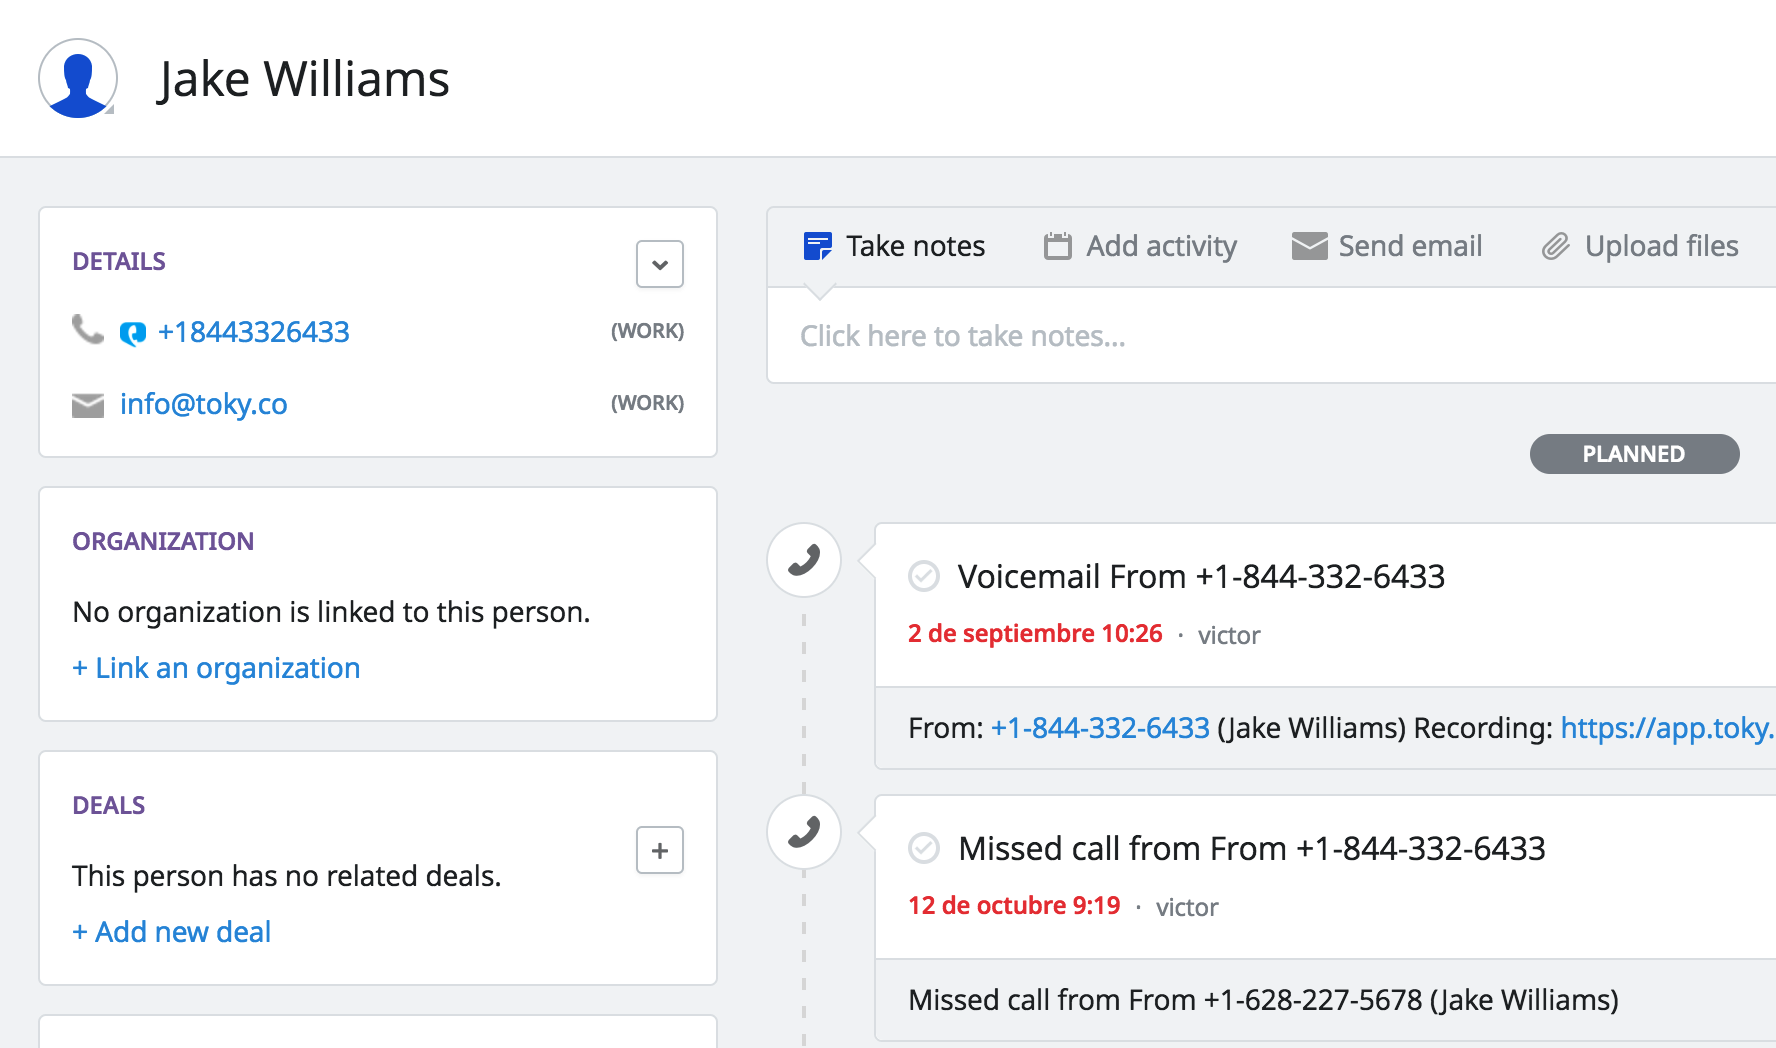Open the info@toky.co email link
Image resolution: width=1776 pixels, height=1048 pixels.
pyautogui.click(x=203, y=404)
